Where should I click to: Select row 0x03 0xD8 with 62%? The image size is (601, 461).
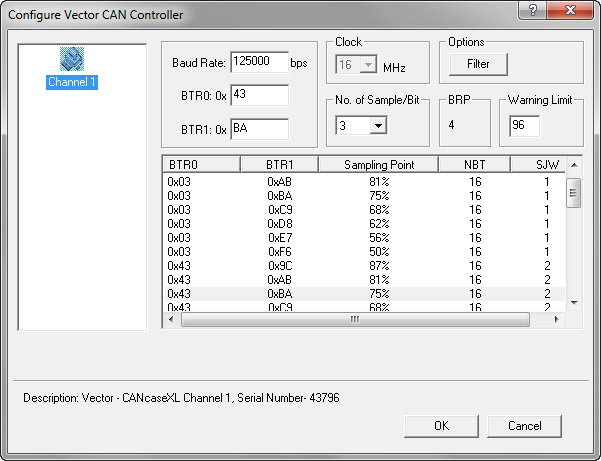[364, 224]
